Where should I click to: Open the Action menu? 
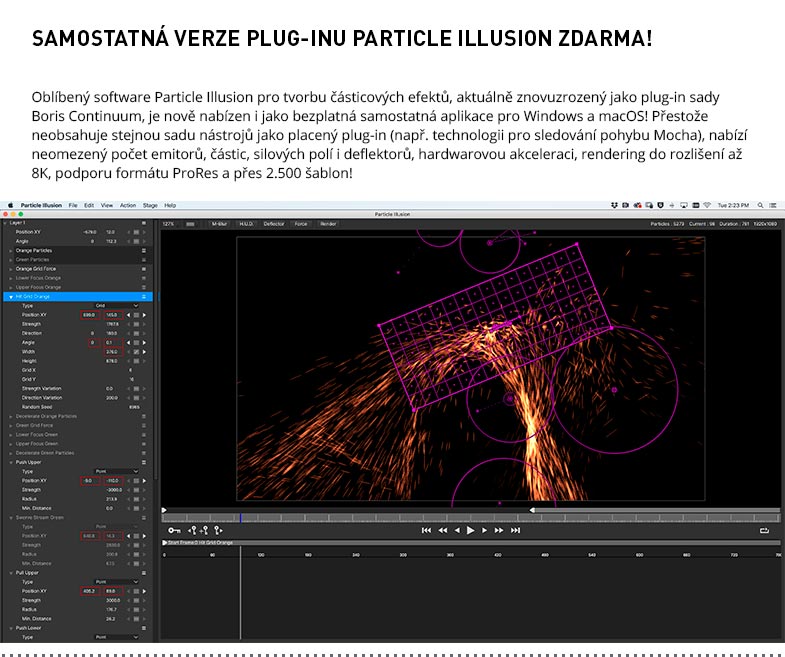(x=128, y=205)
